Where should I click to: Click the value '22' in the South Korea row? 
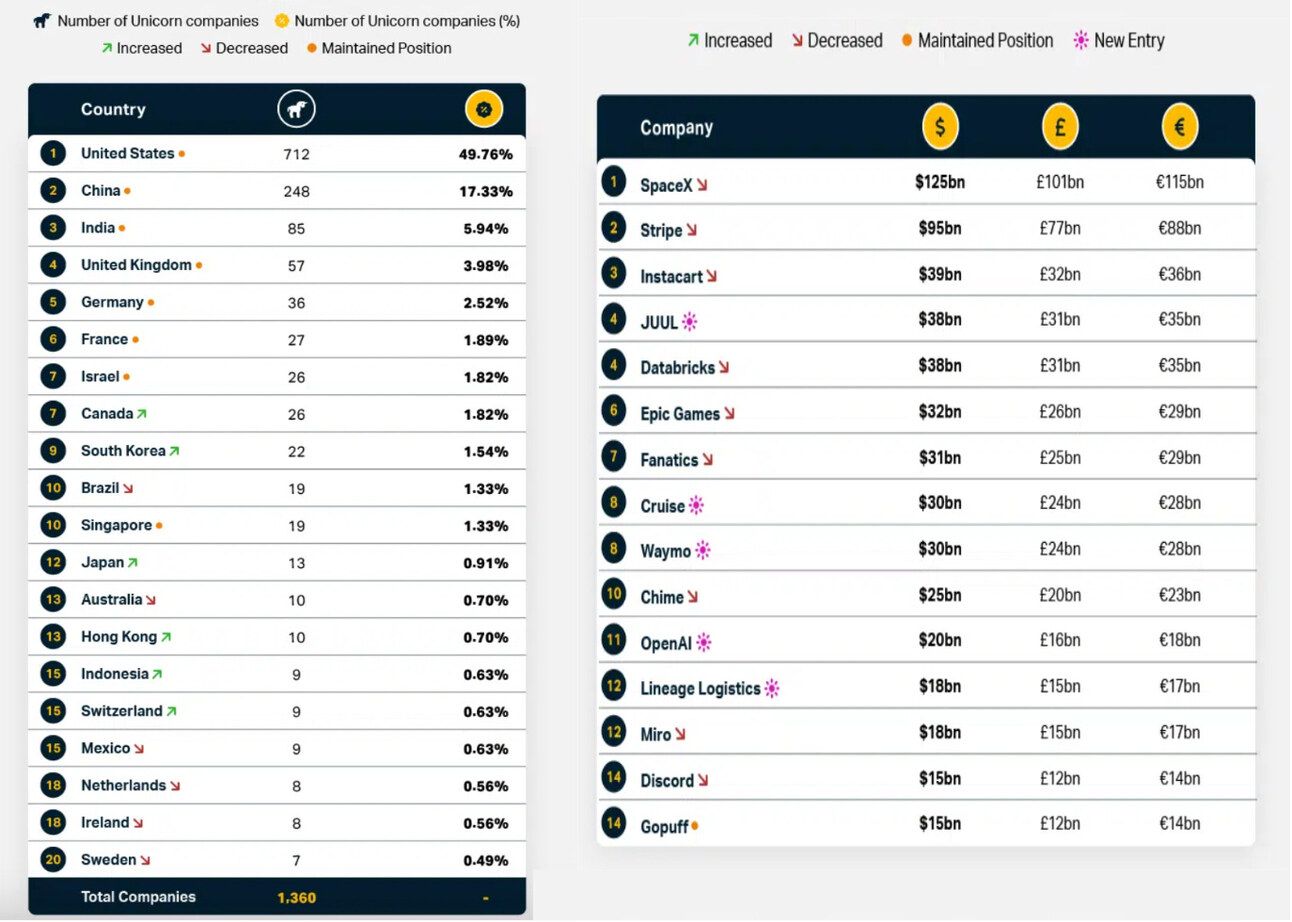click(x=296, y=451)
